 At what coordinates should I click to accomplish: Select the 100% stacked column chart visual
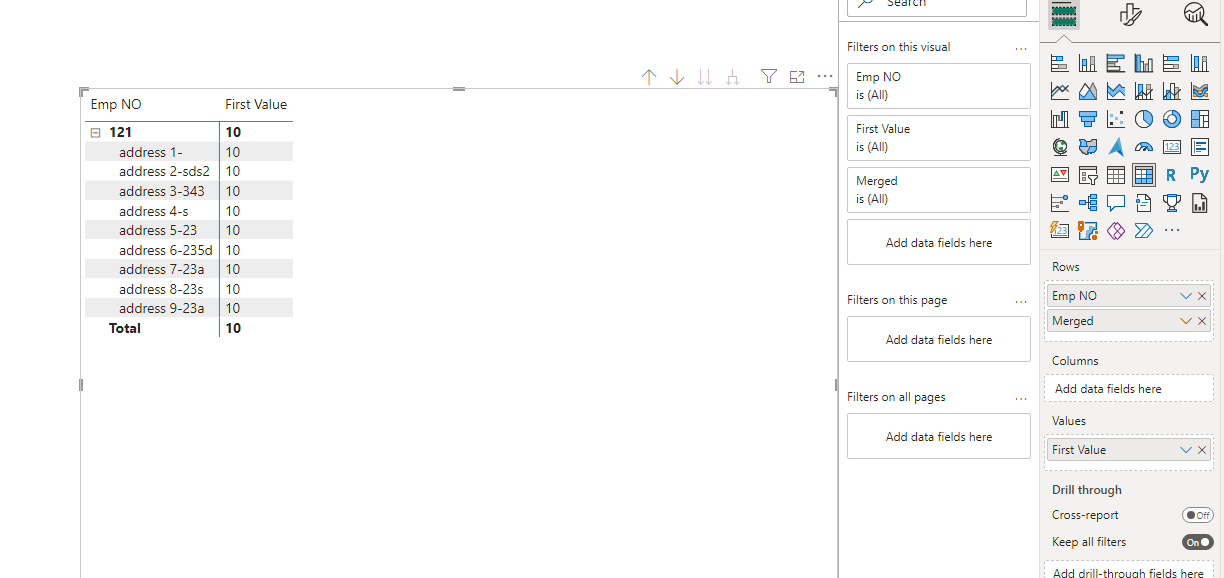coord(1200,63)
